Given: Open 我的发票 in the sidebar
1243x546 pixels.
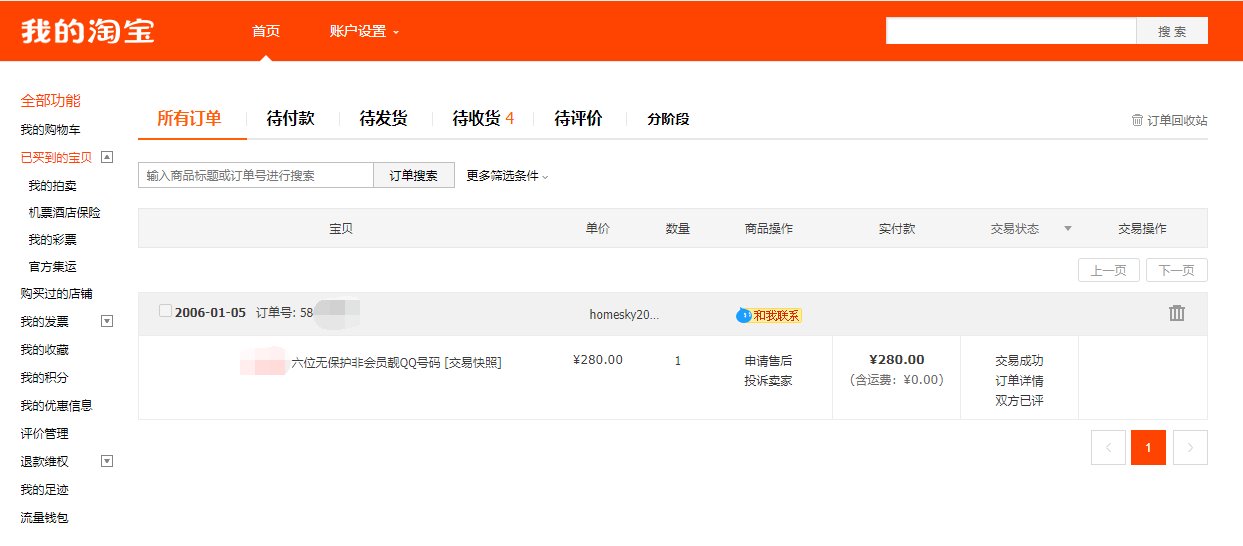Looking at the screenshot, I should [x=44, y=322].
